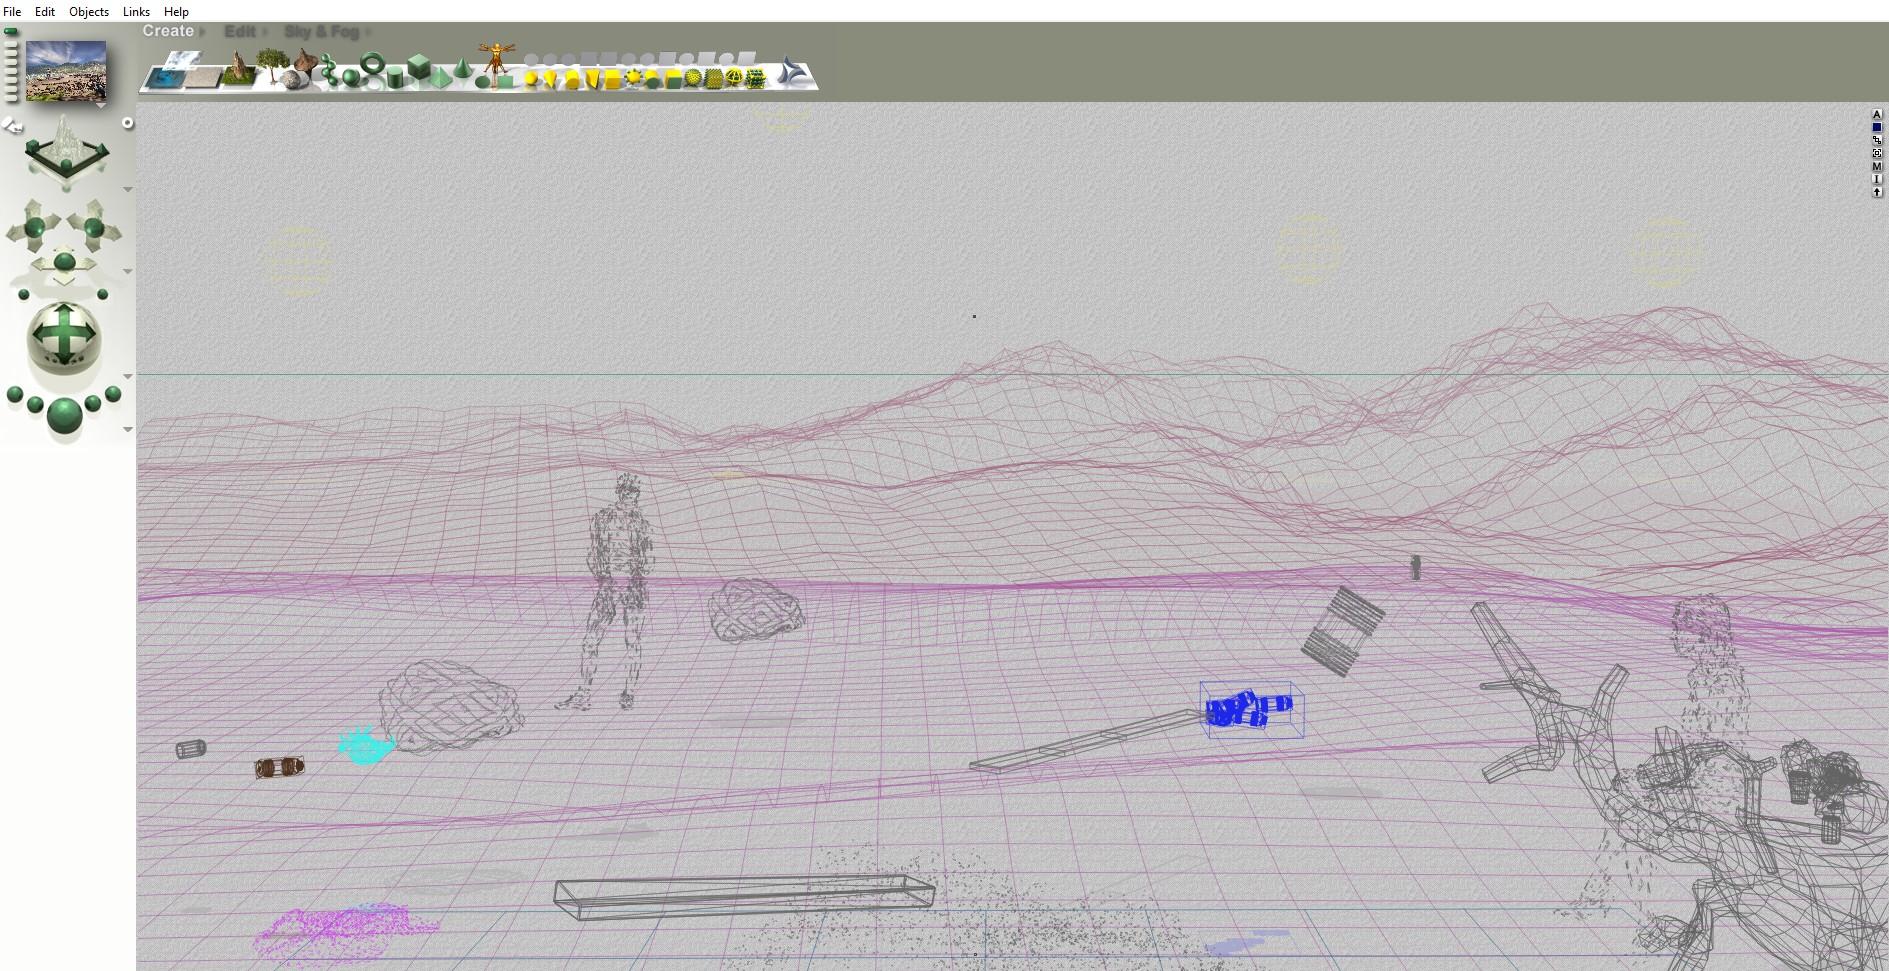Select the second memory dot from top
The width and height of the screenshot is (1889, 971).
[x=11, y=44]
